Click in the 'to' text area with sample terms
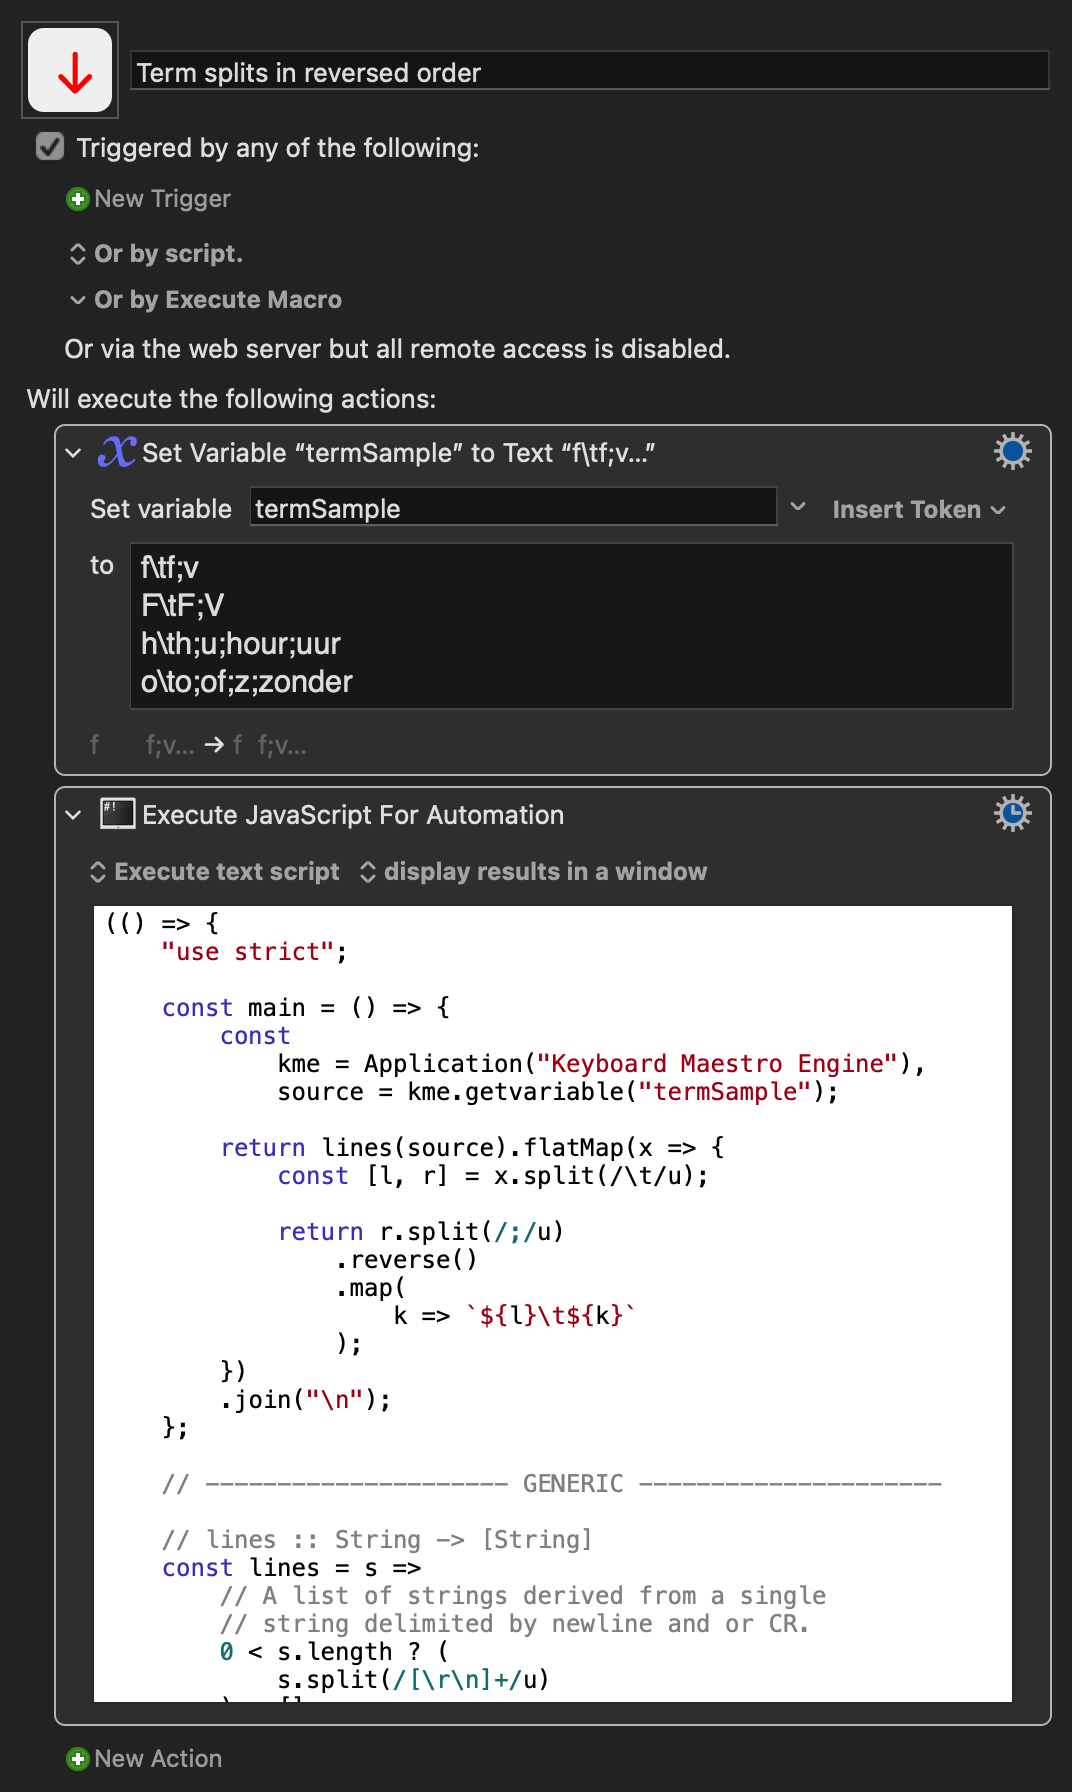1072x1792 pixels. tap(571, 626)
